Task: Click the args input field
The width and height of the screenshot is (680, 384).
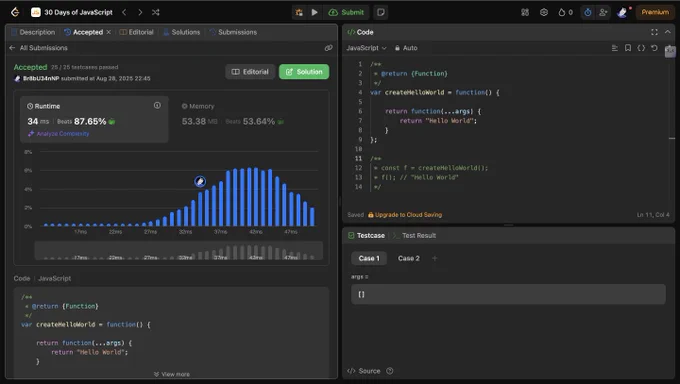Action: [x=508, y=294]
